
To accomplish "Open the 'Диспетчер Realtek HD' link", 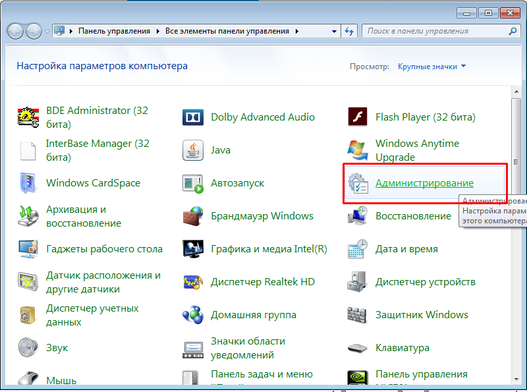I will 263,282.
